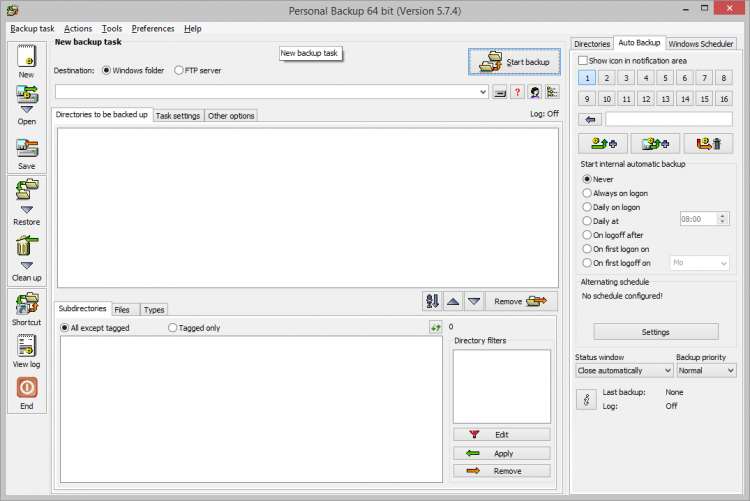This screenshot has width=750, height=501.
Task: Select Daily at option
Action: coord(601,221)
